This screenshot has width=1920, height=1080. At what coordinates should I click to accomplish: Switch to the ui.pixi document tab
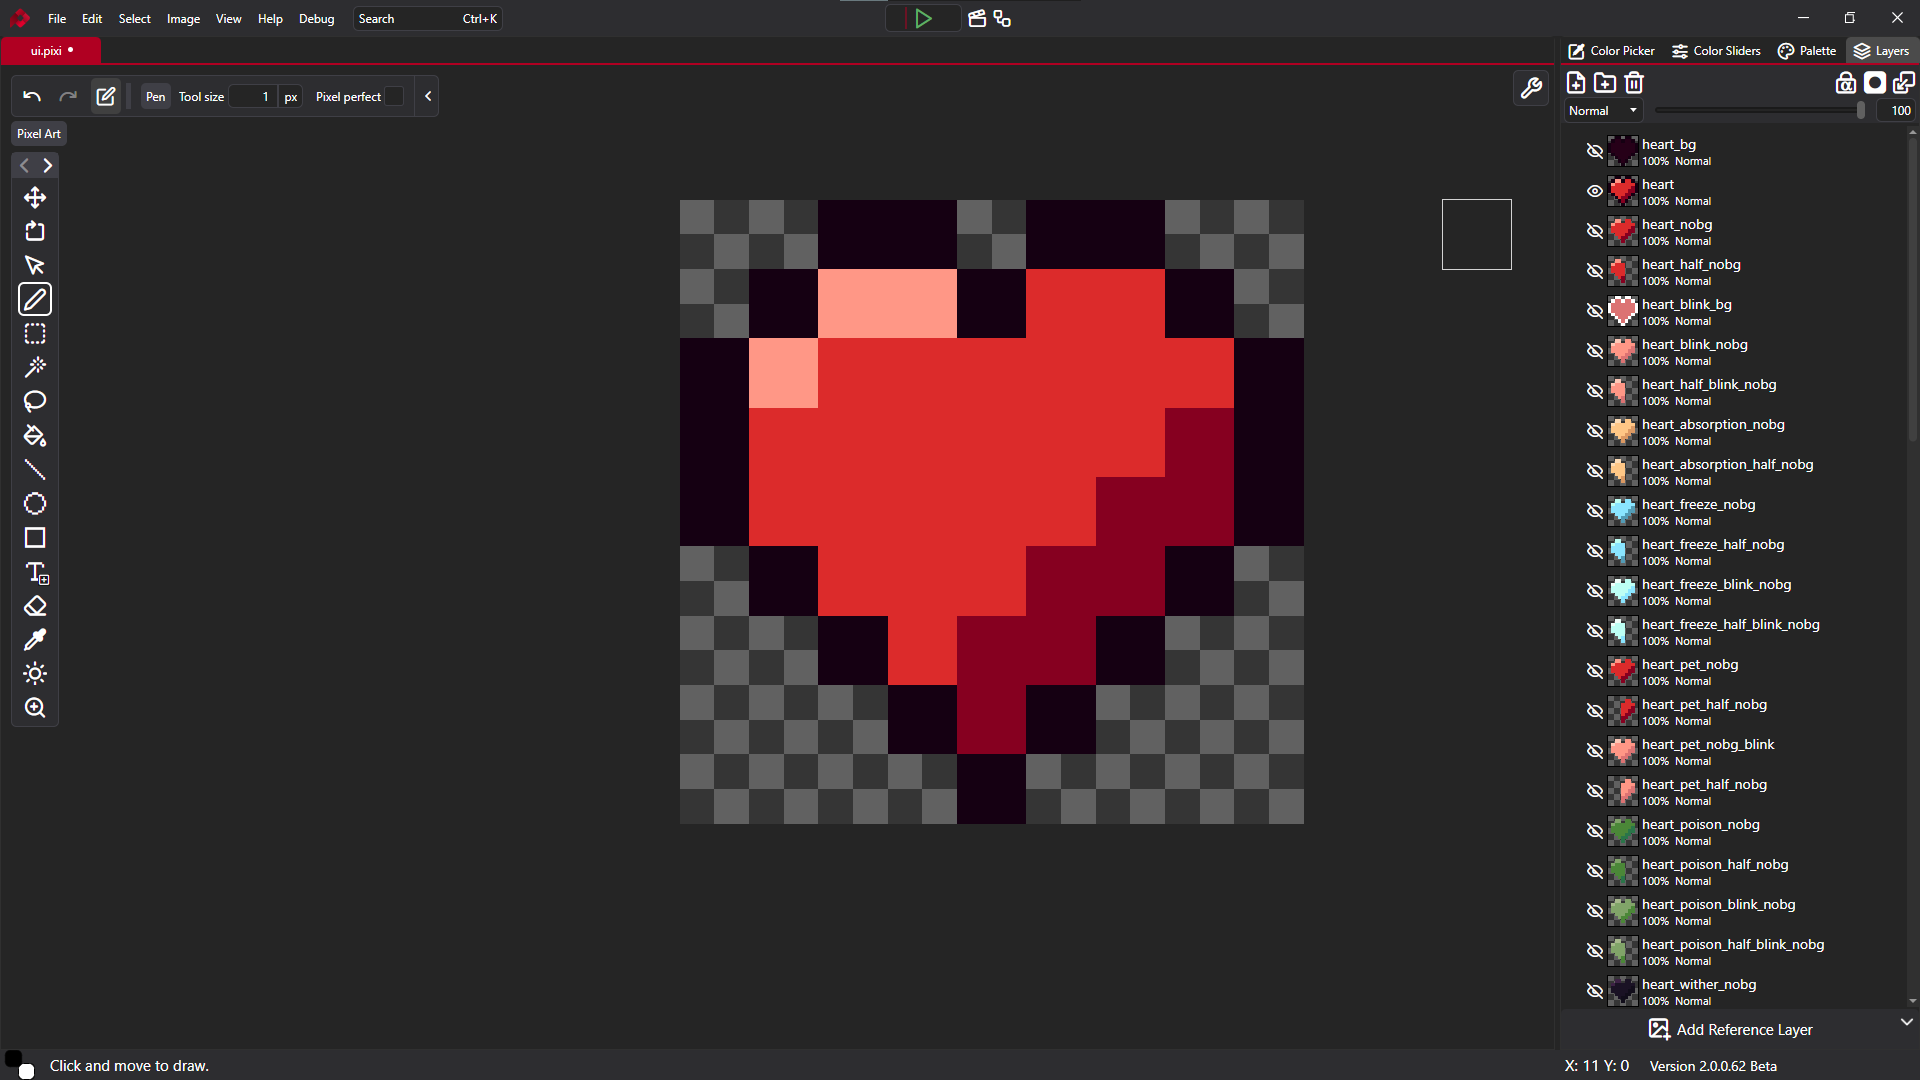pos(51,51)
